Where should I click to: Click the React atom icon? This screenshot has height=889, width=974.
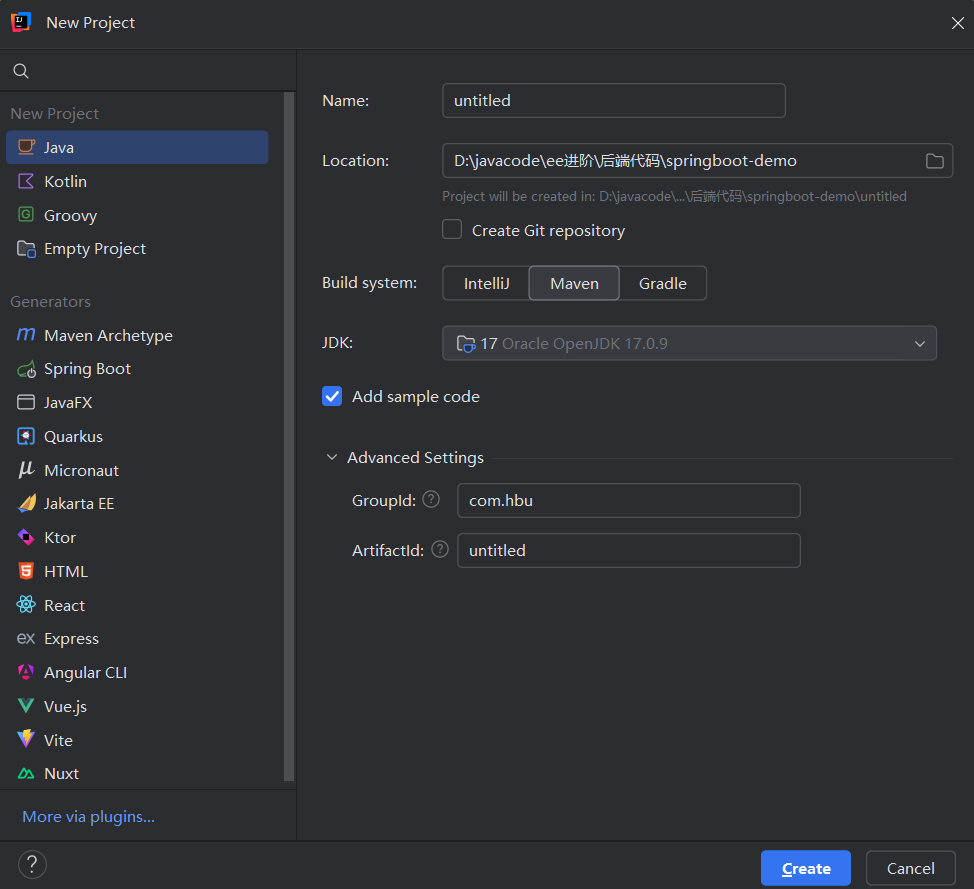pyautogui.click(x=26, y=604)
